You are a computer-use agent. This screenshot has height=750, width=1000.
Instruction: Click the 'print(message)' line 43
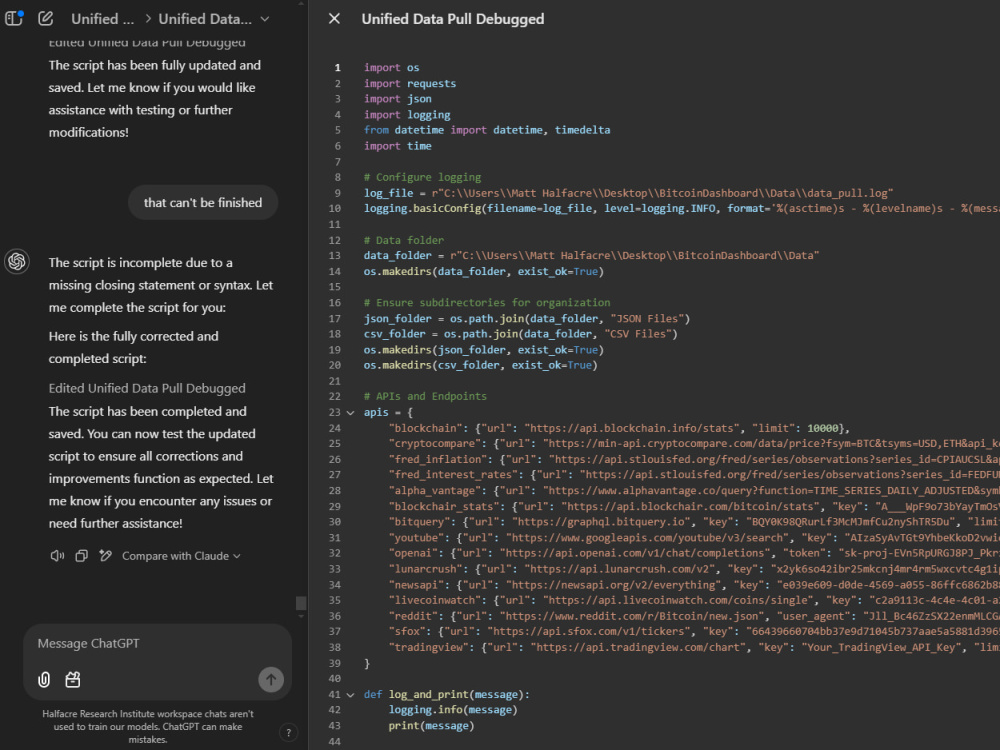pos(431,726)
